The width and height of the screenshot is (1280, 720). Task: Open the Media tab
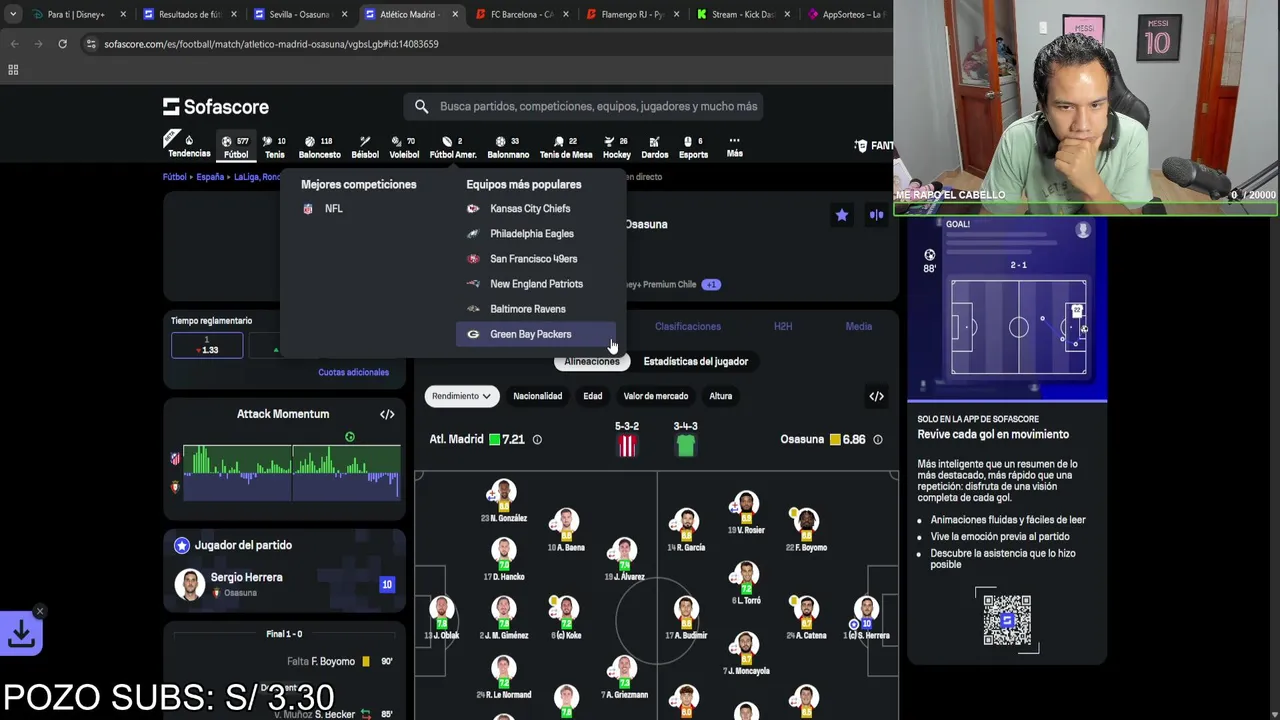coord(858,326)
